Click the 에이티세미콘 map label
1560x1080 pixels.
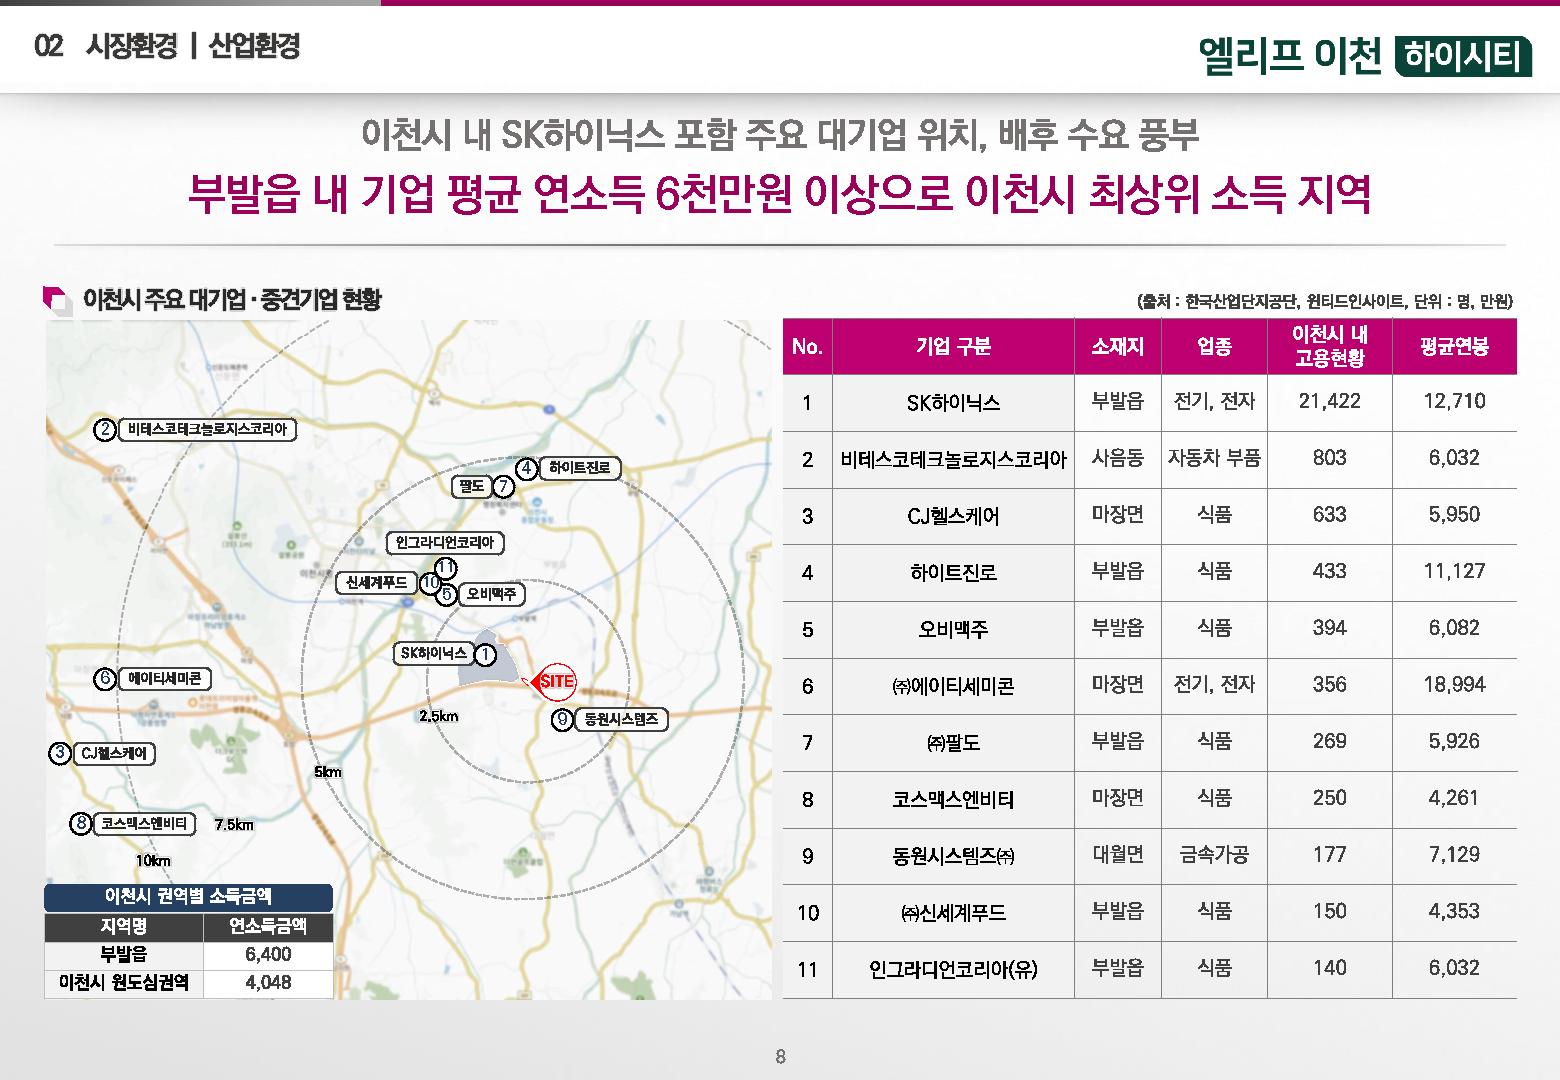tap(165, 679)
